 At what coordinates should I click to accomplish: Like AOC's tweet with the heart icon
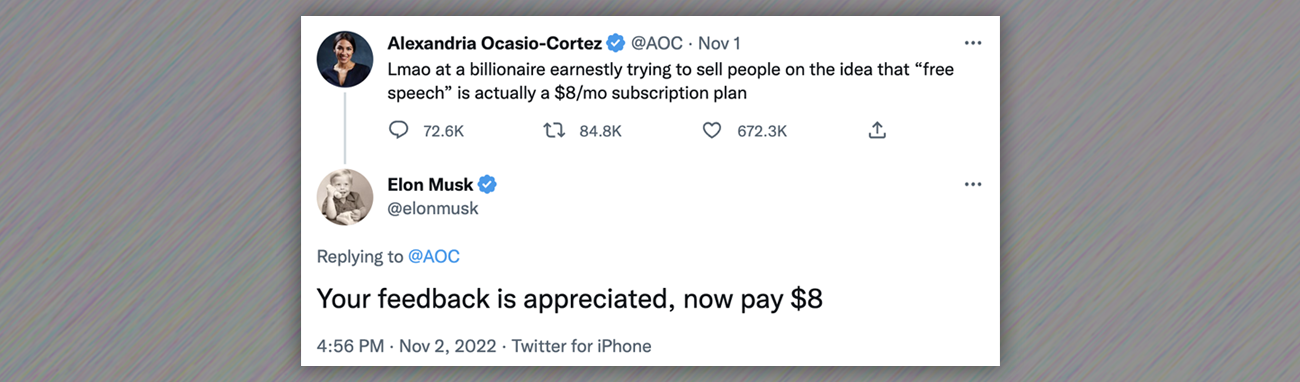pyautogui.click(x=712, y=130)
